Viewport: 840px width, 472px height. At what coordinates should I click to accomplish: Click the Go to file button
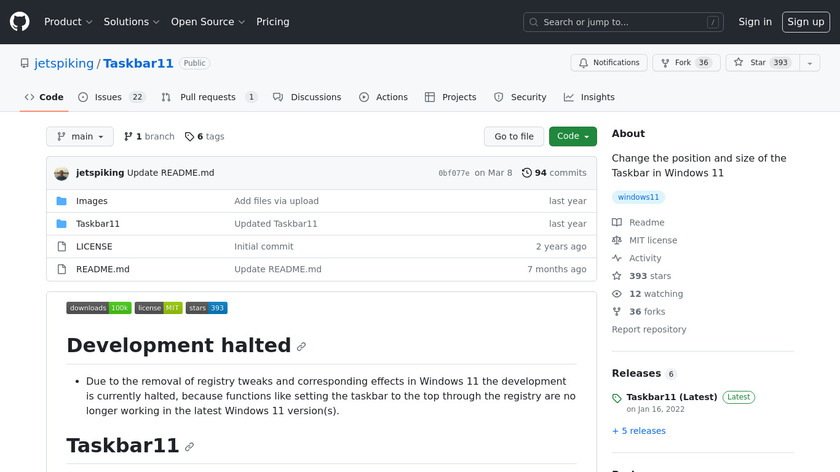(x=514, y=137)
